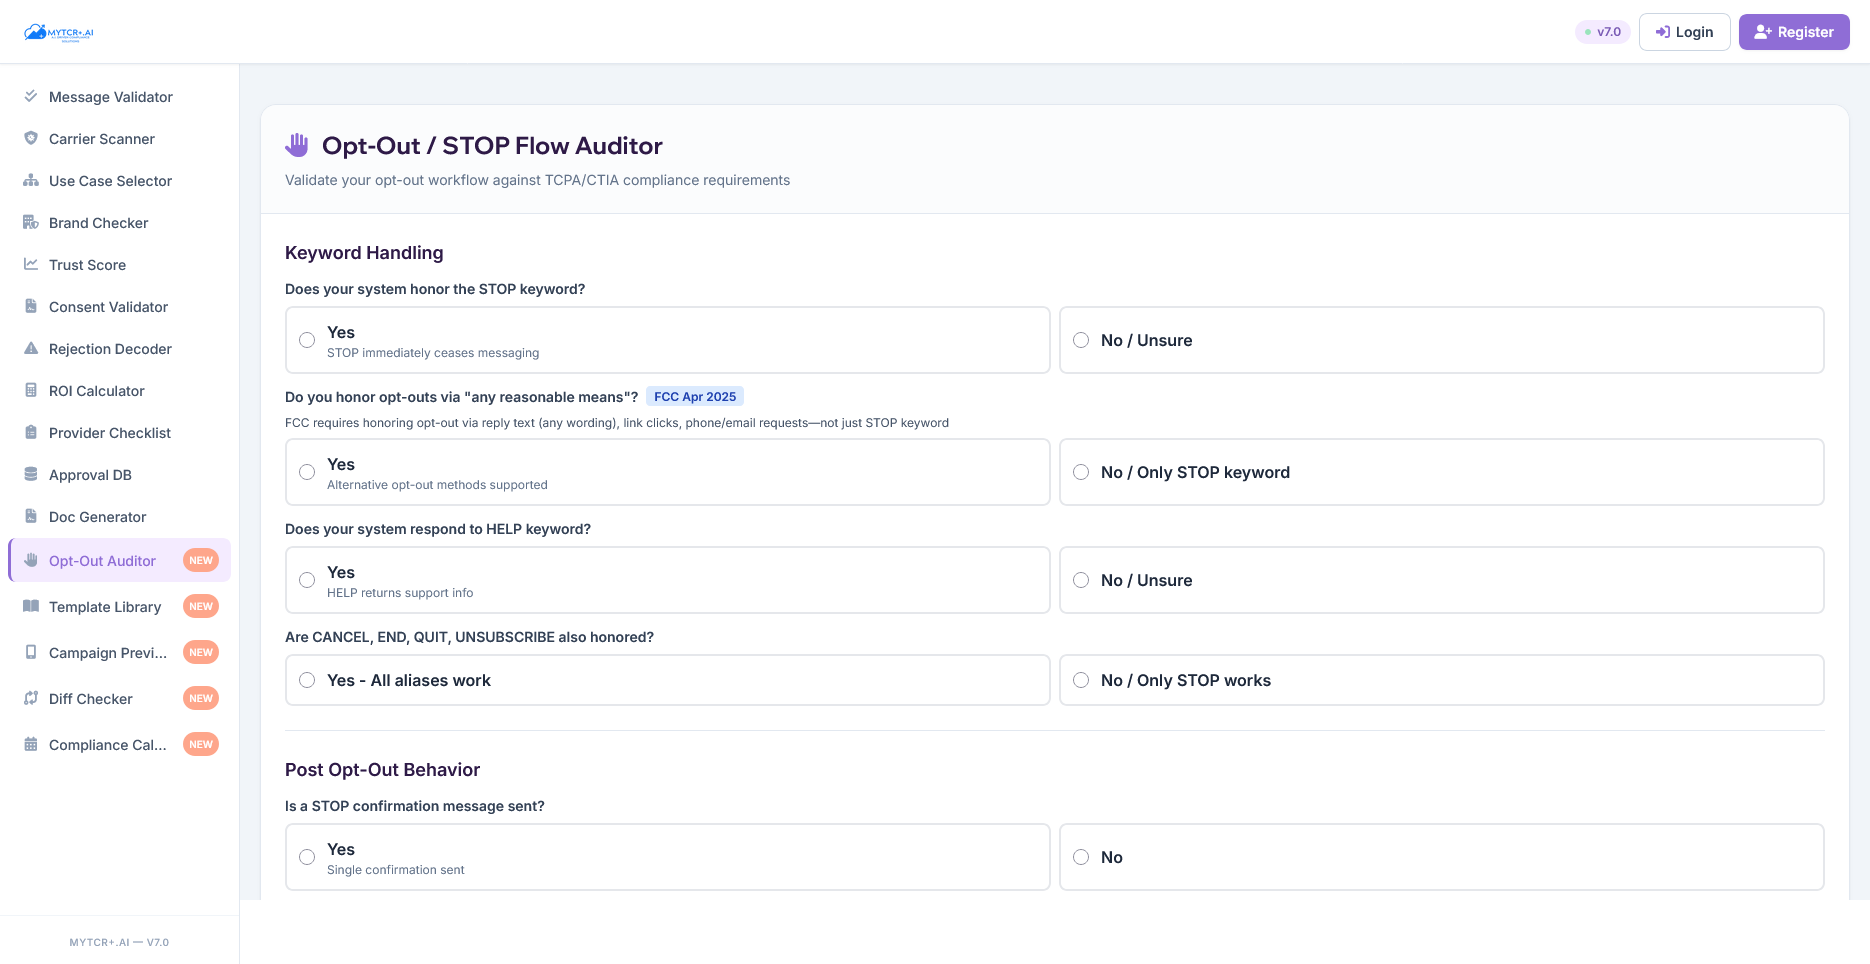Open the MYTCR+.AI logo on the header
Screen dimensions: 1870x964
pyautogui.click(x=59, y=31)
